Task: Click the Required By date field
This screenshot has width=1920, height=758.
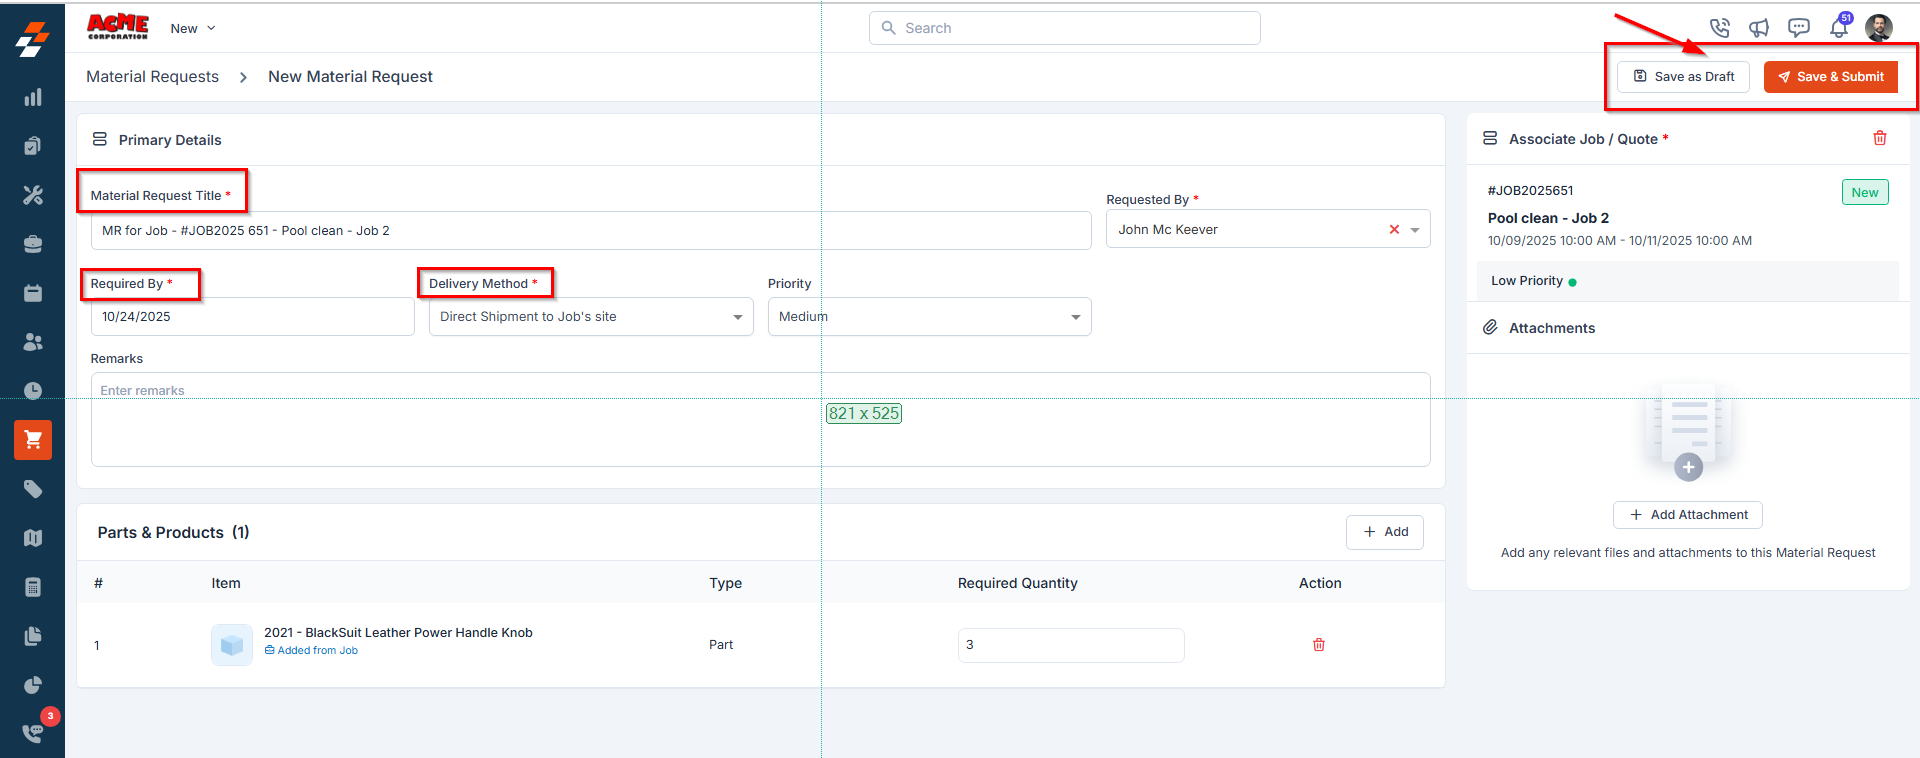Action: click(x=252, y=317)
